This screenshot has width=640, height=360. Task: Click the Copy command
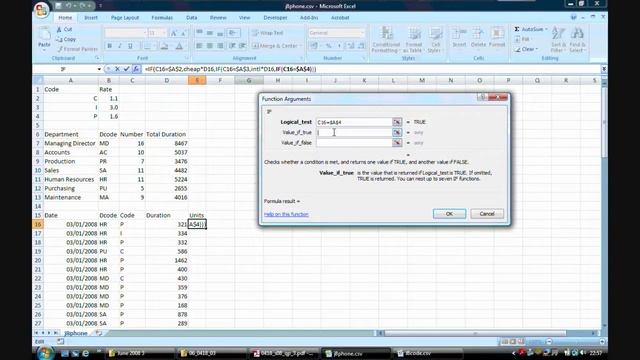(x=66, y=39)
